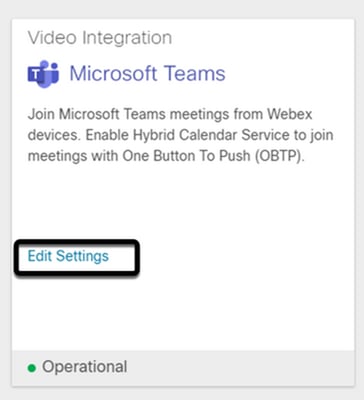364x400 pixels.
Task: Click the word Microsoft in card title
Action: click(x=113, y=73)
